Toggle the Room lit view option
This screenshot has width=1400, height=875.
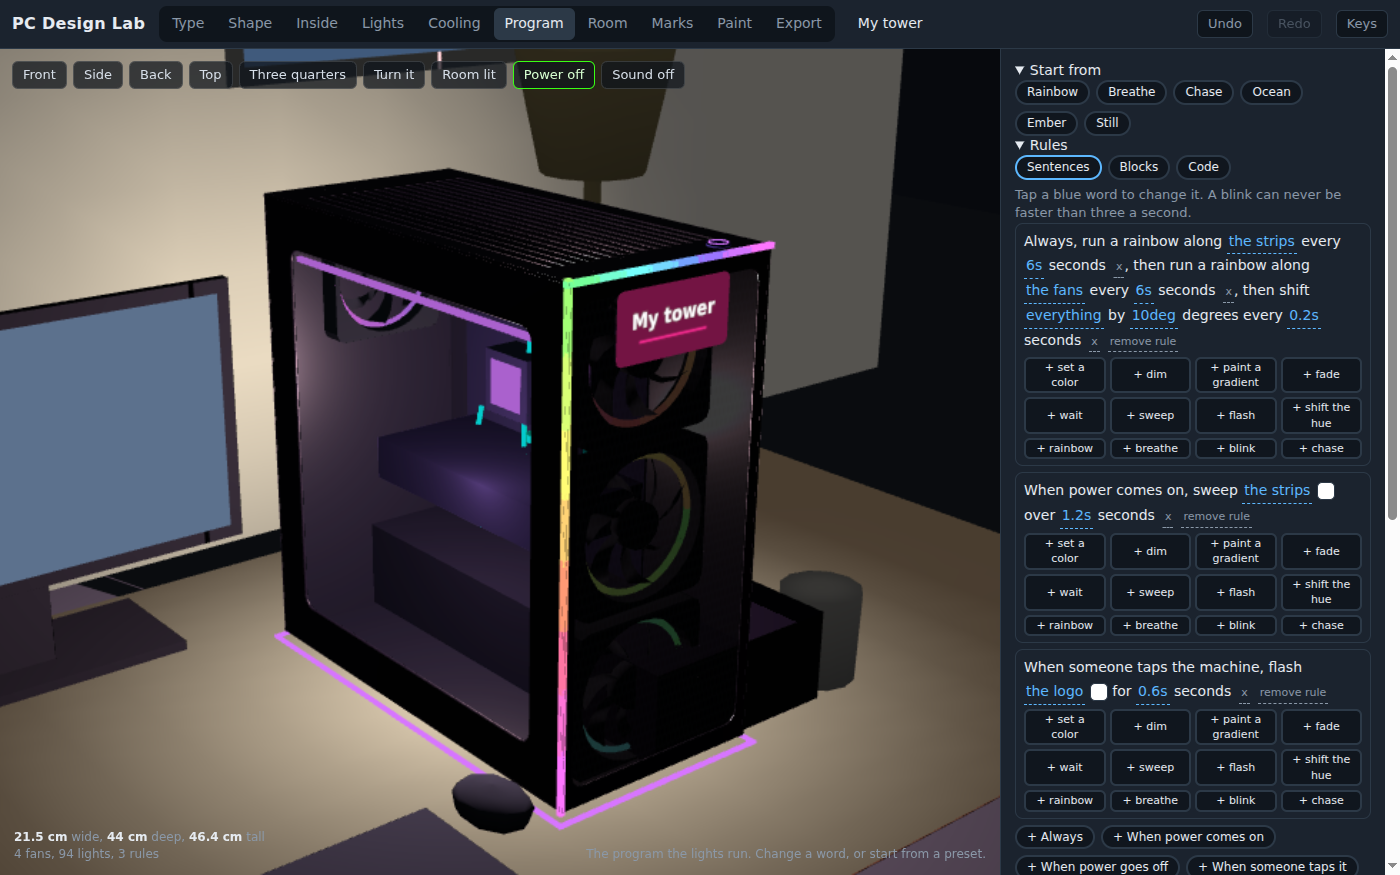pyautogui.click(x=469, y=75)
